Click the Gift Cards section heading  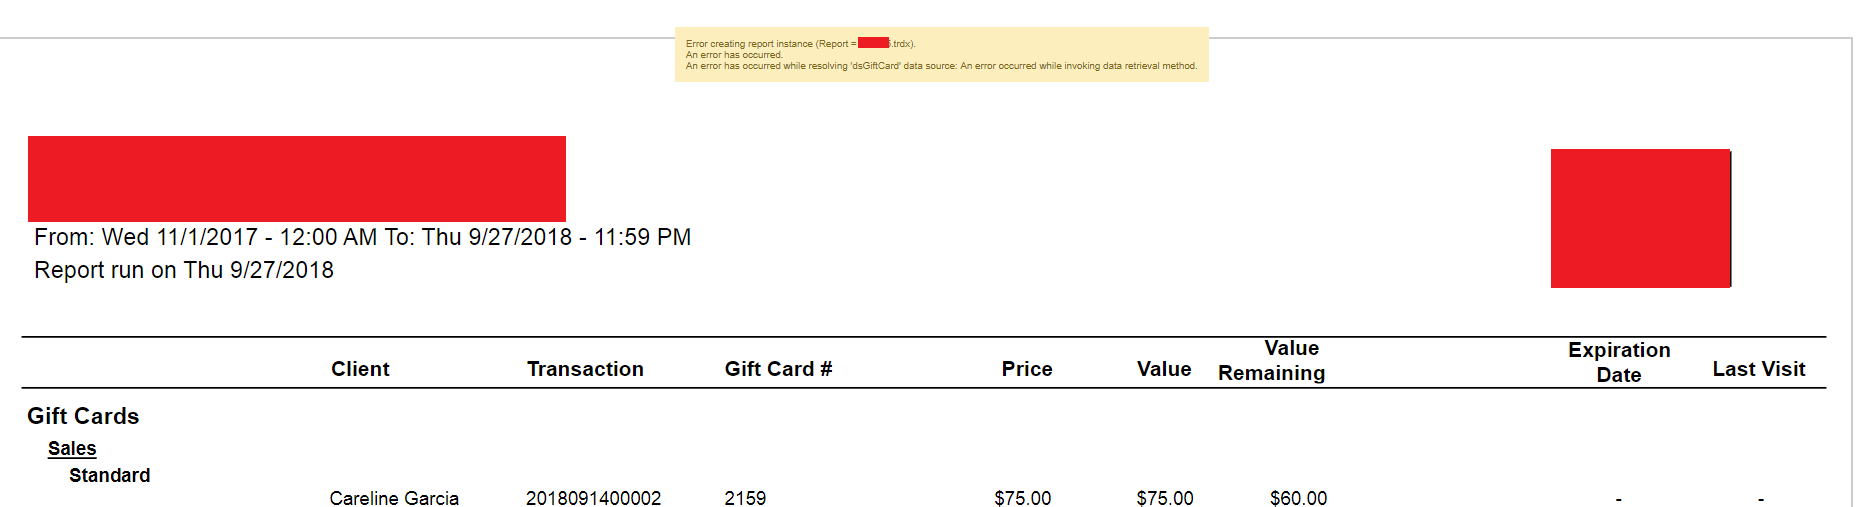click(x=83, y=416)
